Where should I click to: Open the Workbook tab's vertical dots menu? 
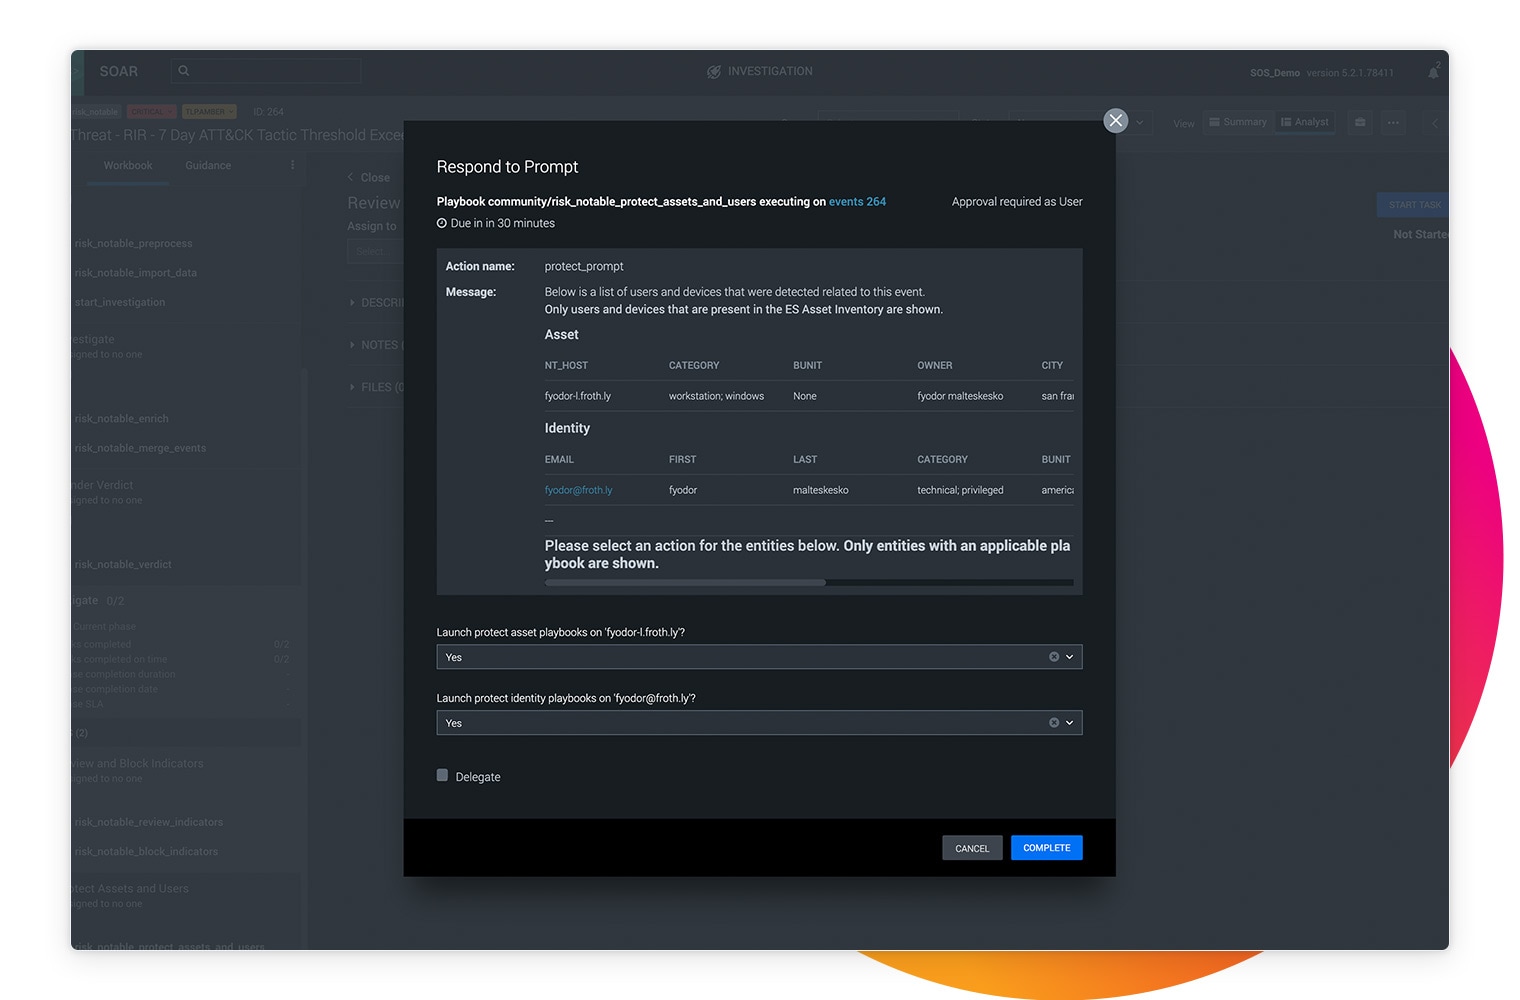(292, 165)
